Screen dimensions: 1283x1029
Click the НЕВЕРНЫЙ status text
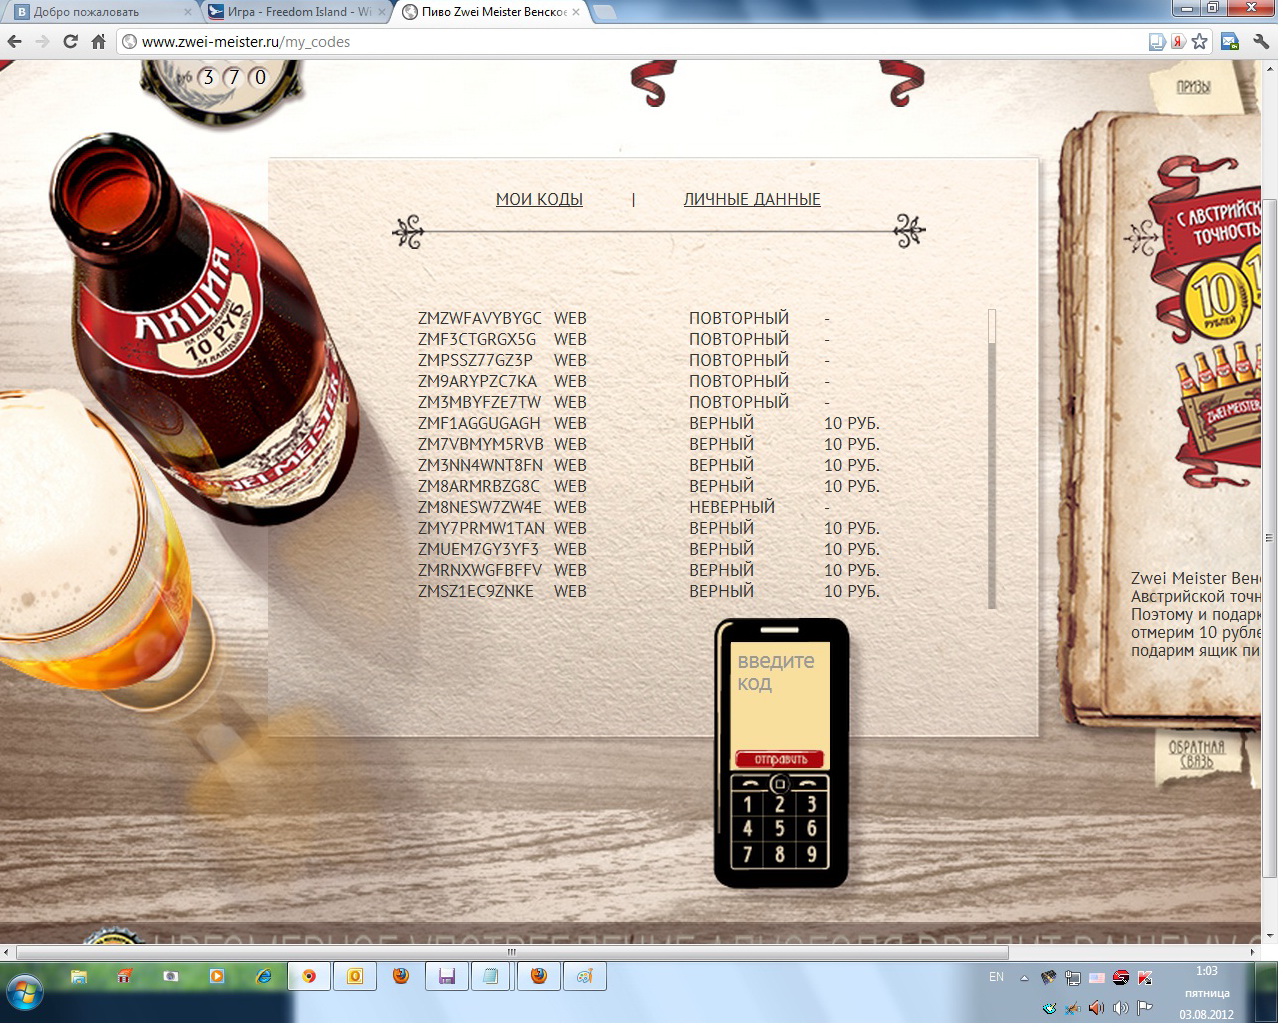pos(732,508)
